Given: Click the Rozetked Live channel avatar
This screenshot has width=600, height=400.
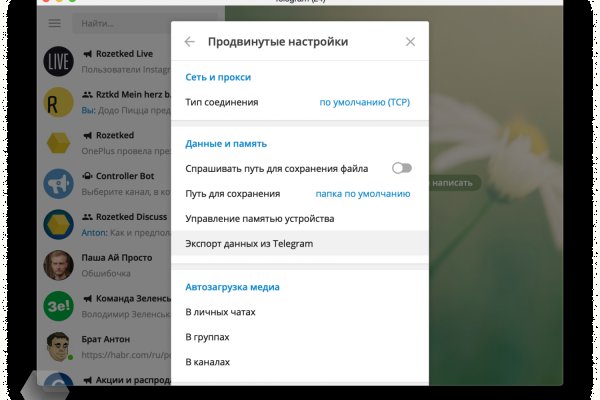Looking at the screenshot, I should pyautogui.click(x=59, y=61).
